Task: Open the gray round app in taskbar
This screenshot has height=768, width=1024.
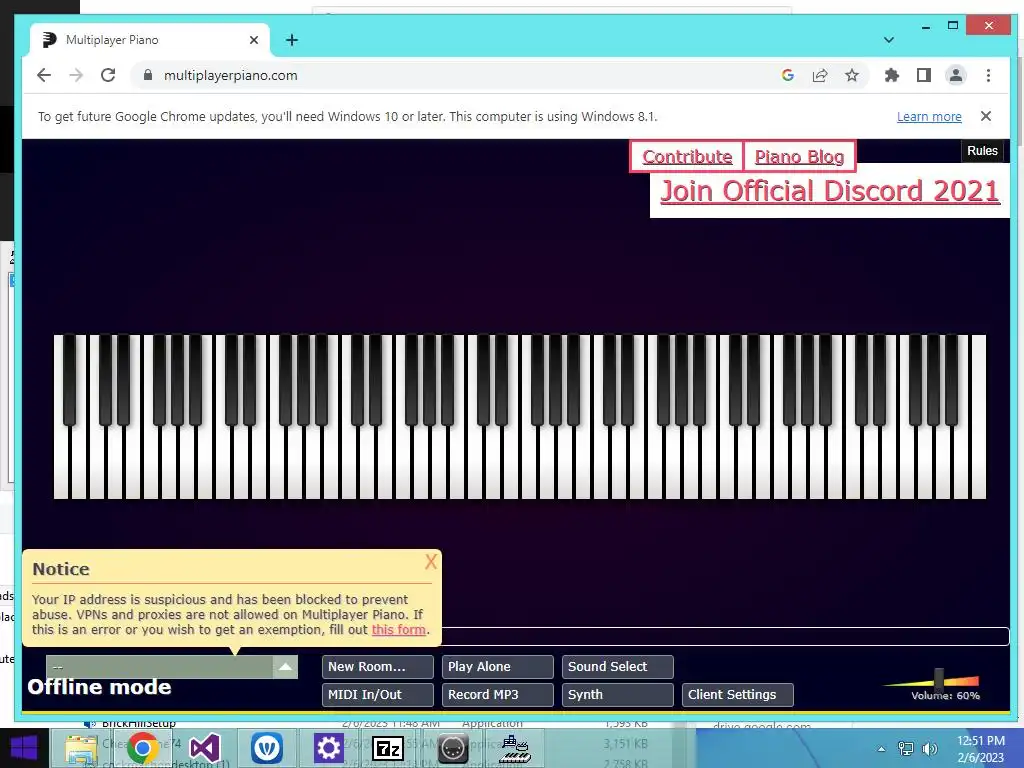Action: 453,748
